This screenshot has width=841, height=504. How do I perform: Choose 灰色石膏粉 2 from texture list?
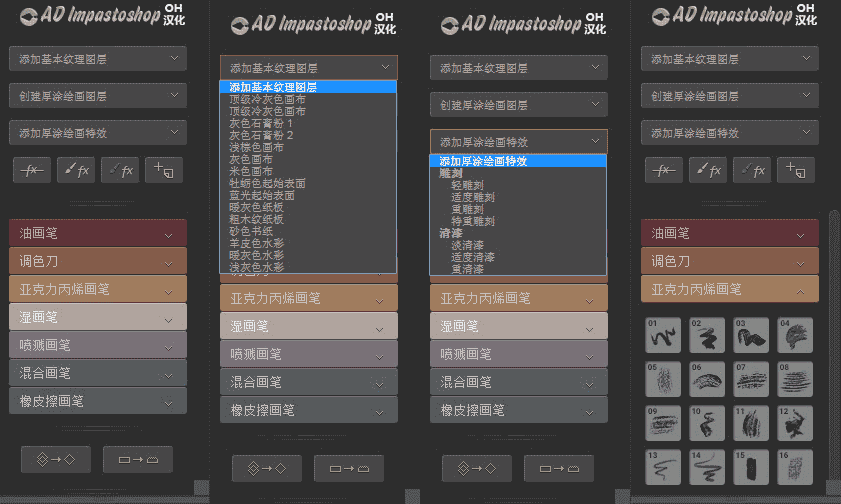[261, 135]
